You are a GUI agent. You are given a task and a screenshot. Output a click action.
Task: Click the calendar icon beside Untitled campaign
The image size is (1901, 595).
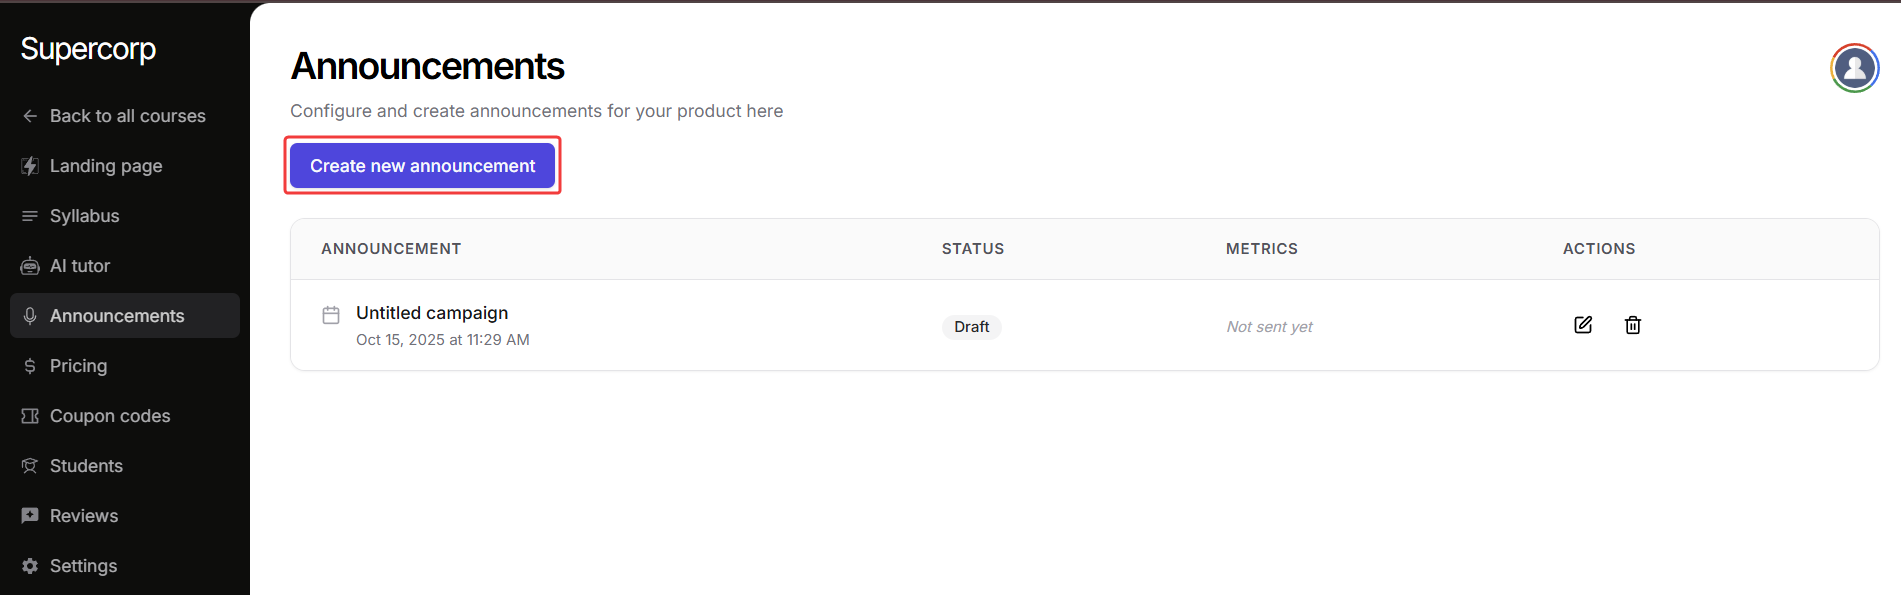coord(331,315)
